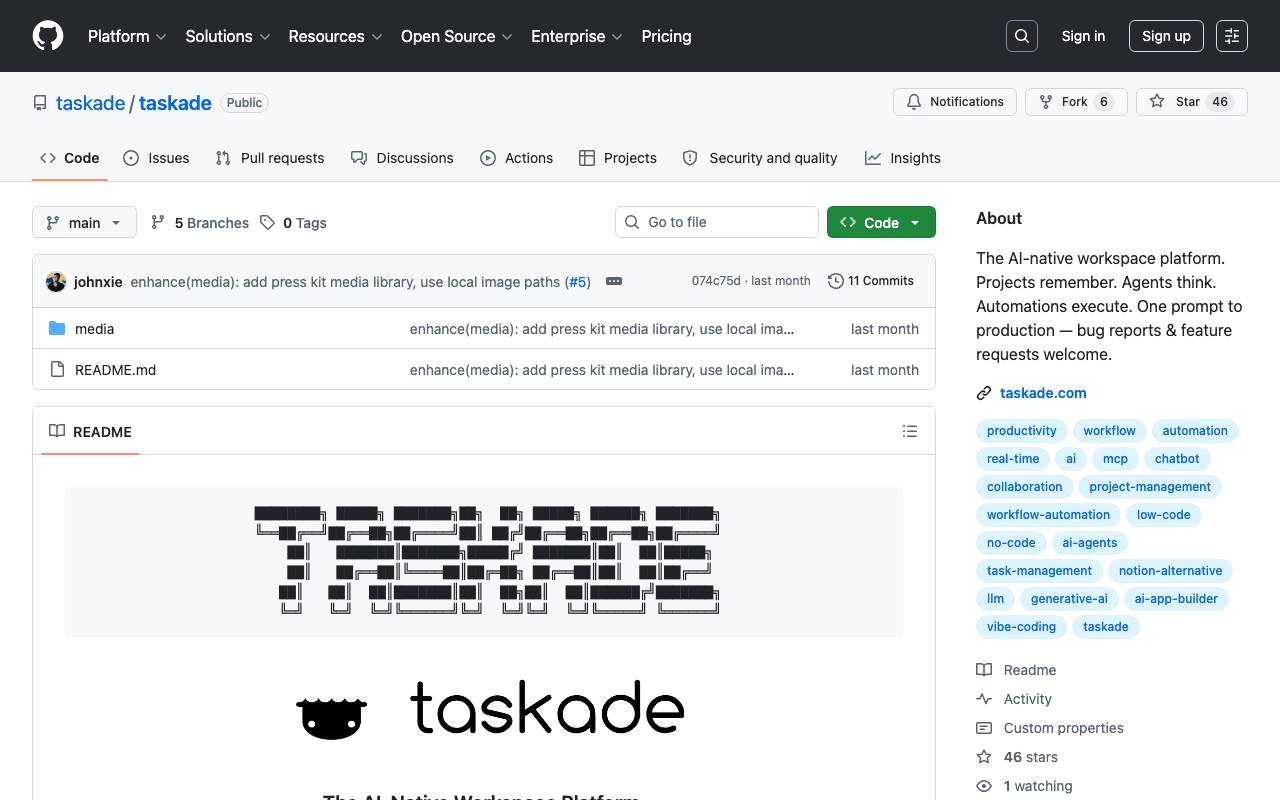Click the branches icon beside 5 Branches
This screenshot has width=1280, height=800.
click(x=158, y=222)
